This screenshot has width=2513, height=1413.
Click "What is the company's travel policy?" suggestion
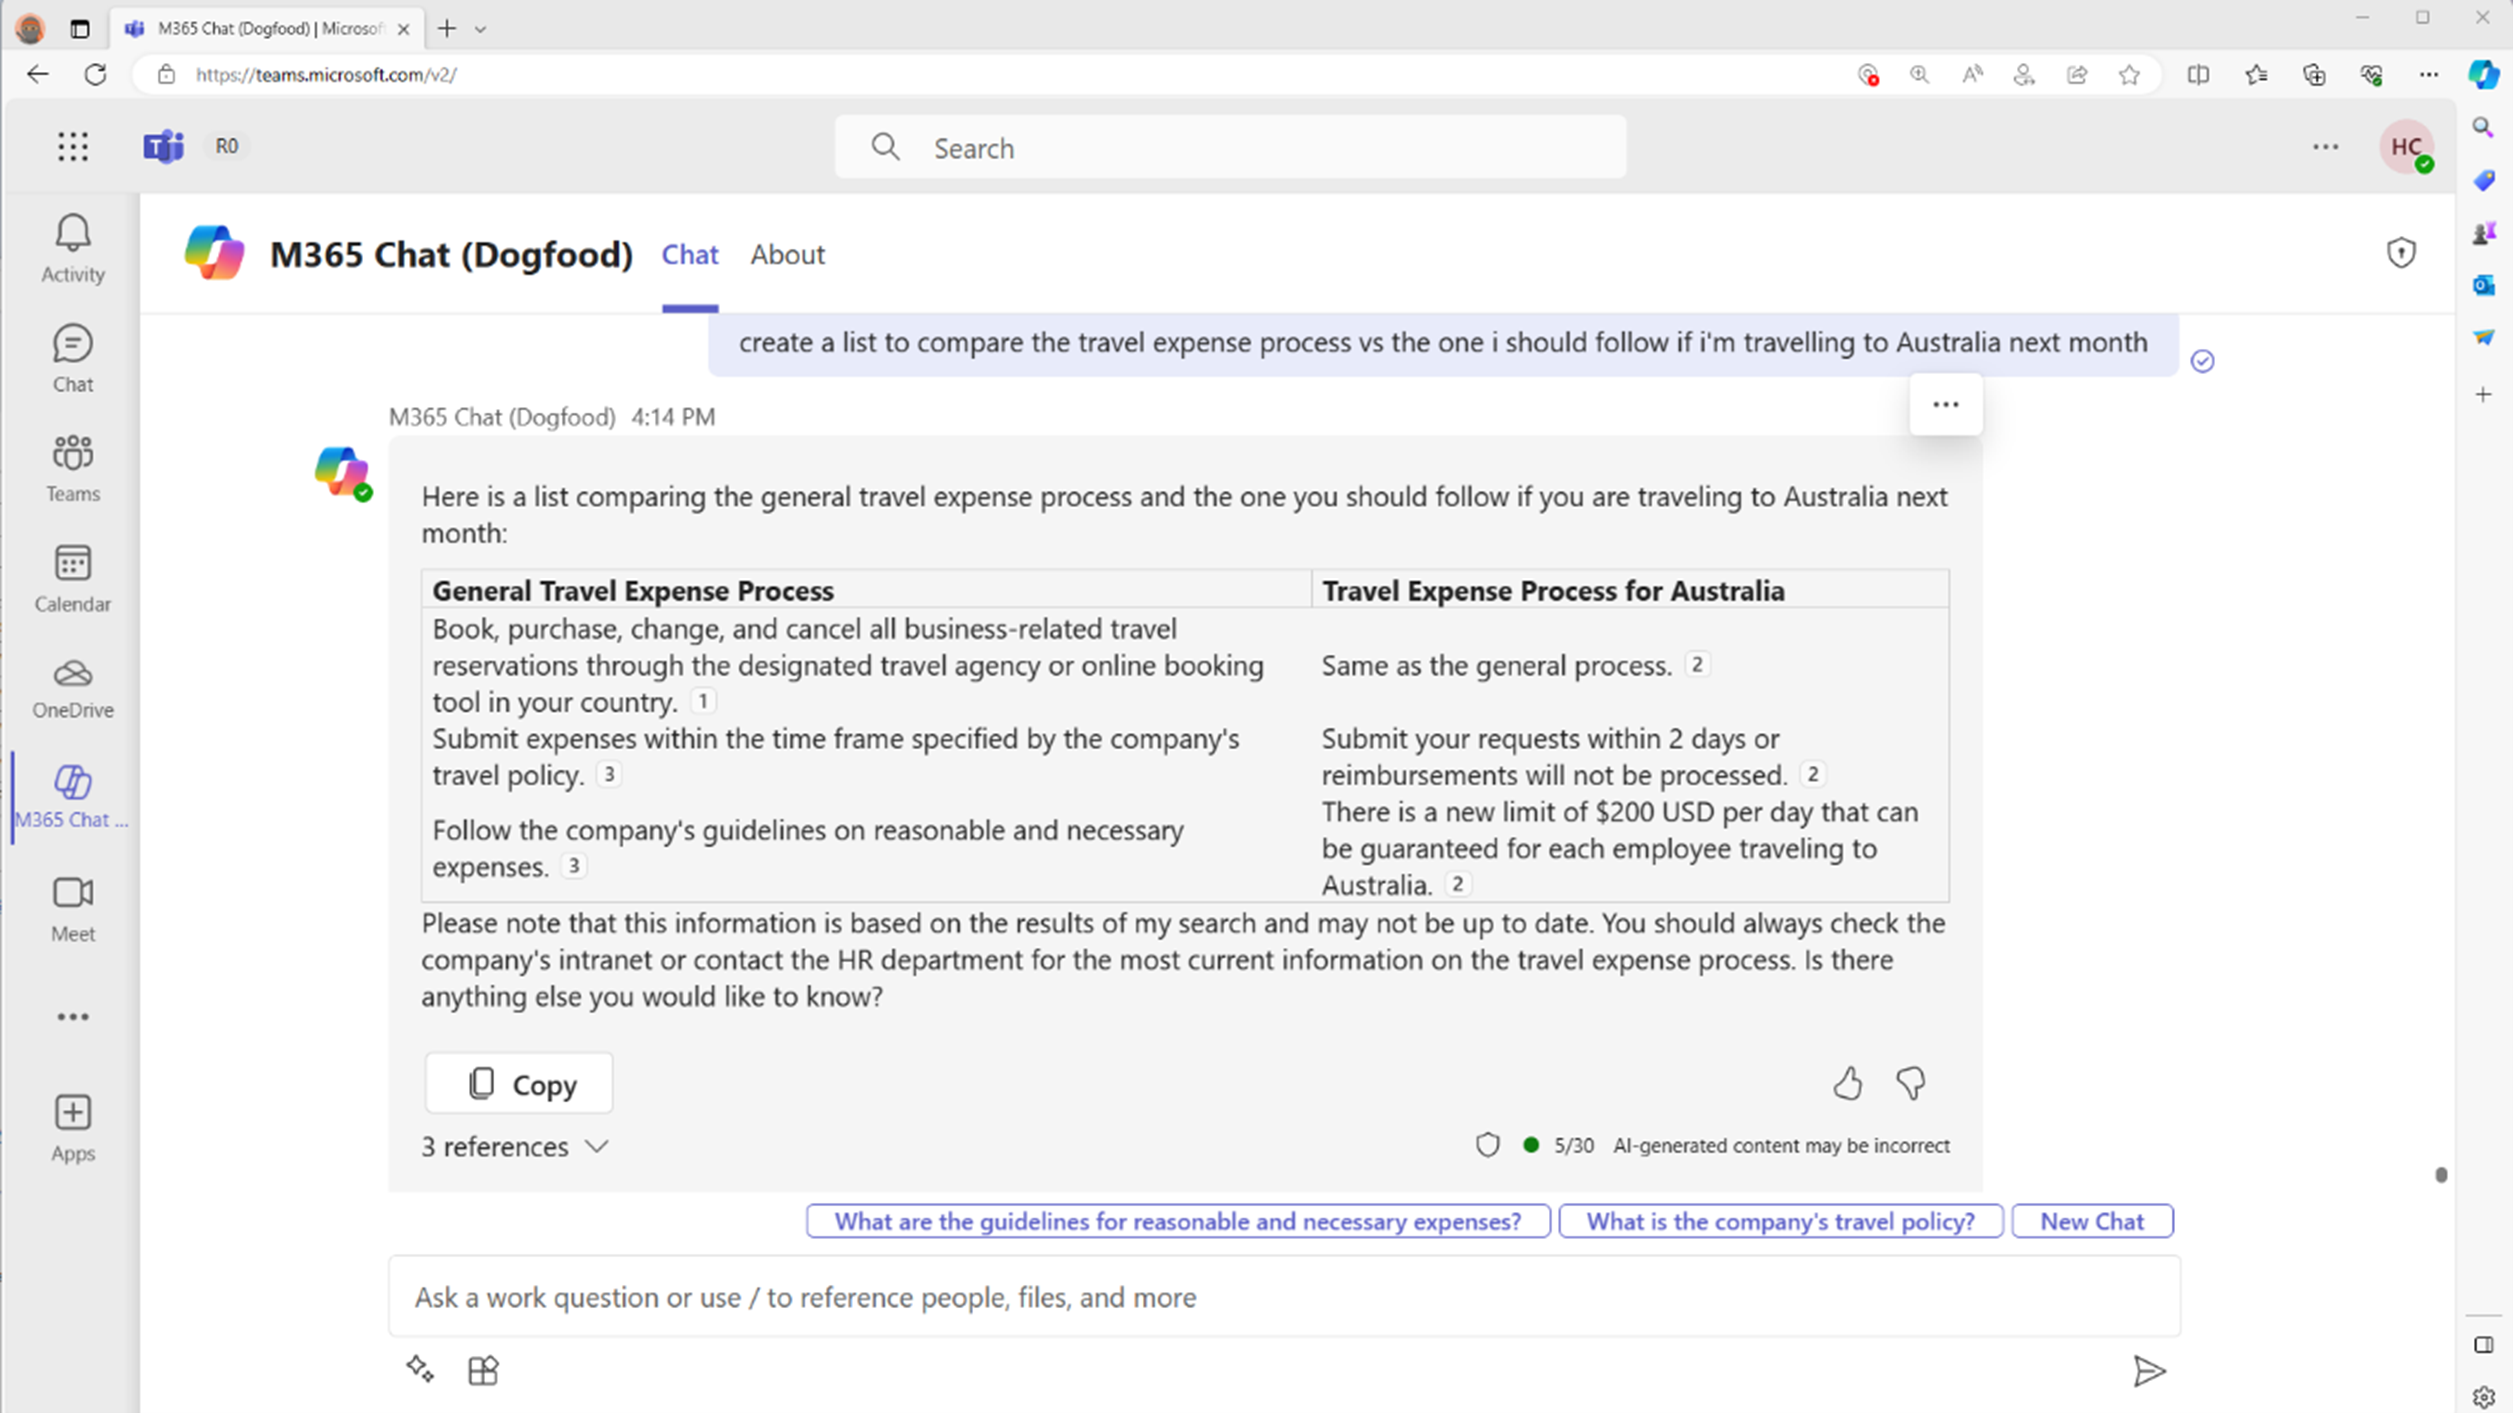[x=1780, y=1221]
